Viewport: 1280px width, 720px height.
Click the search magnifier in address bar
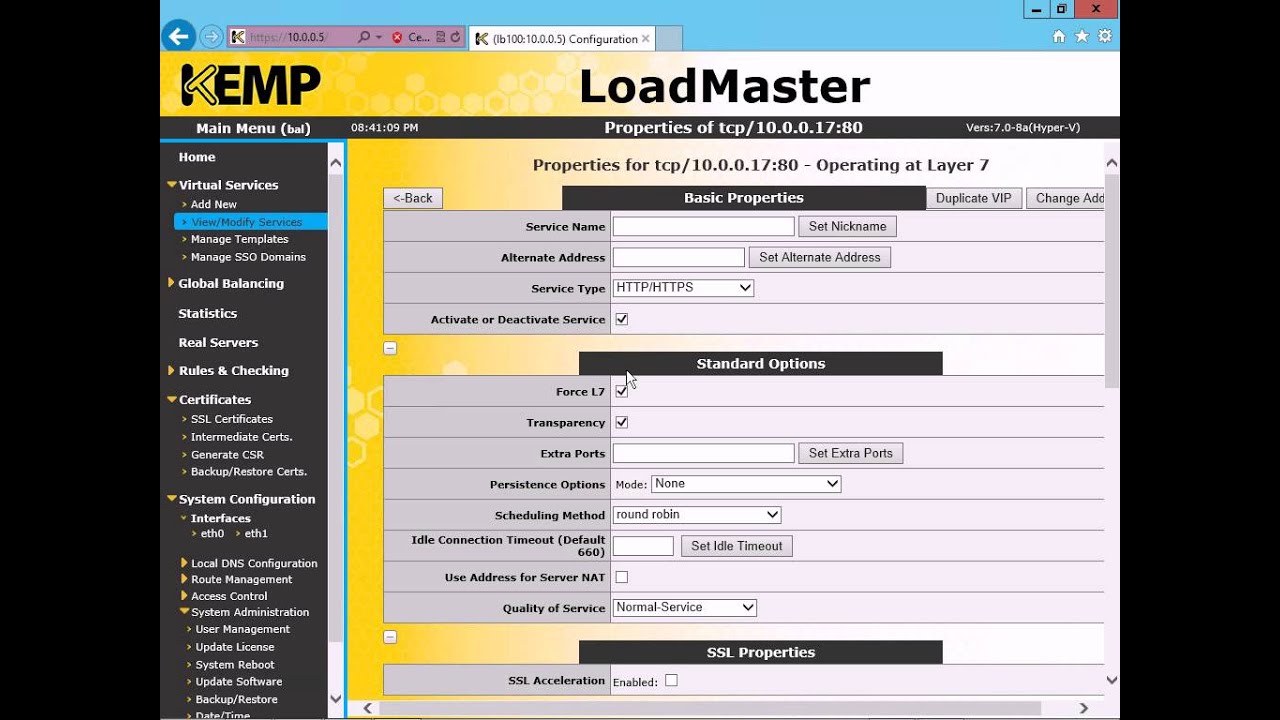pos(364,37)
